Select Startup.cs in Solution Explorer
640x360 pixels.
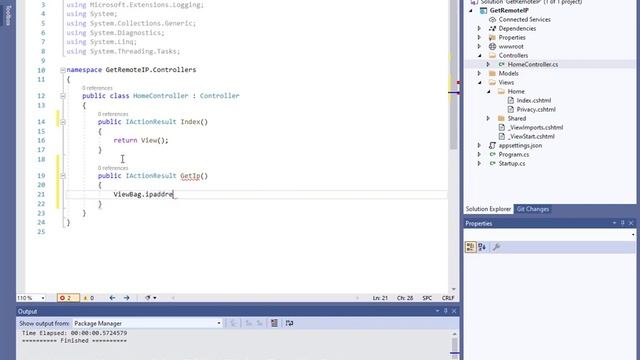(512, 163)
